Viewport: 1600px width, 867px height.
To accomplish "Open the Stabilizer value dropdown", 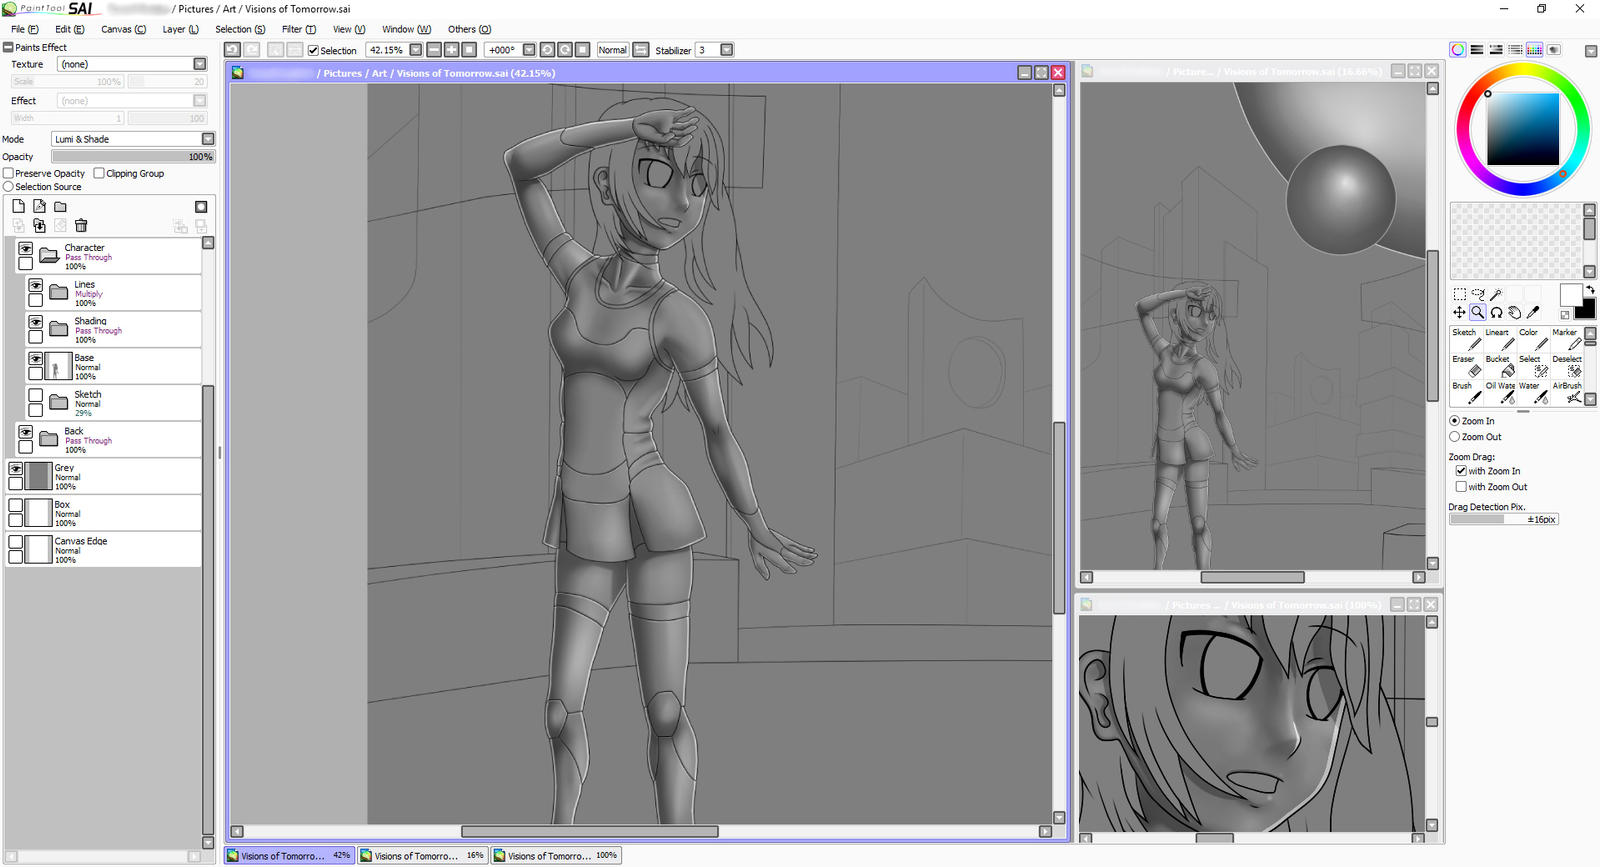I will coord(727,49).
